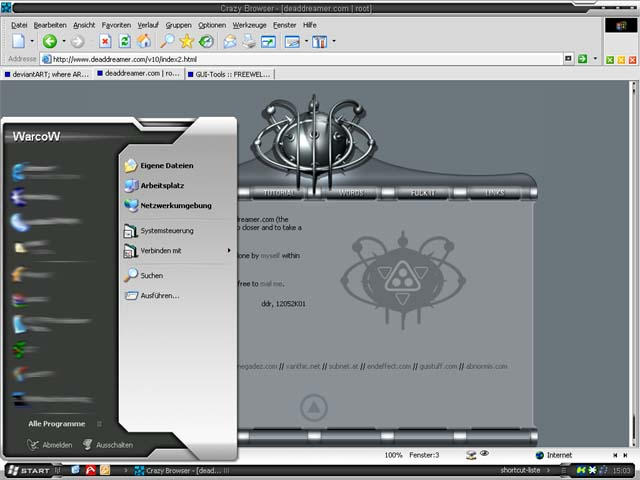Click the circular up-arrow button on page
Screen dimensions: 640x480
(x=313, y=407)
